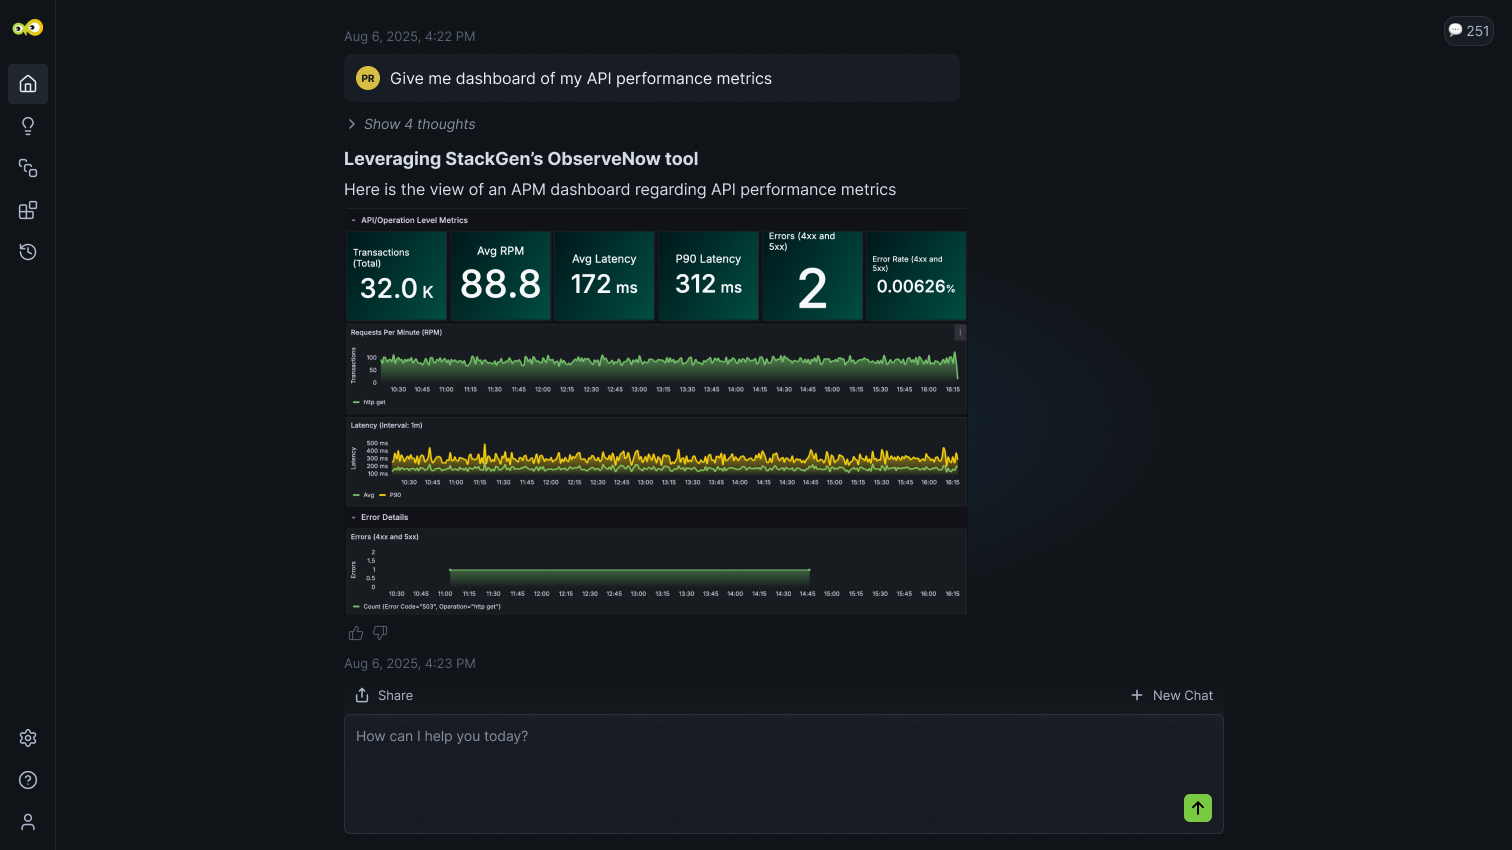Click the thumbs down feedback icon

coord(380,633)
